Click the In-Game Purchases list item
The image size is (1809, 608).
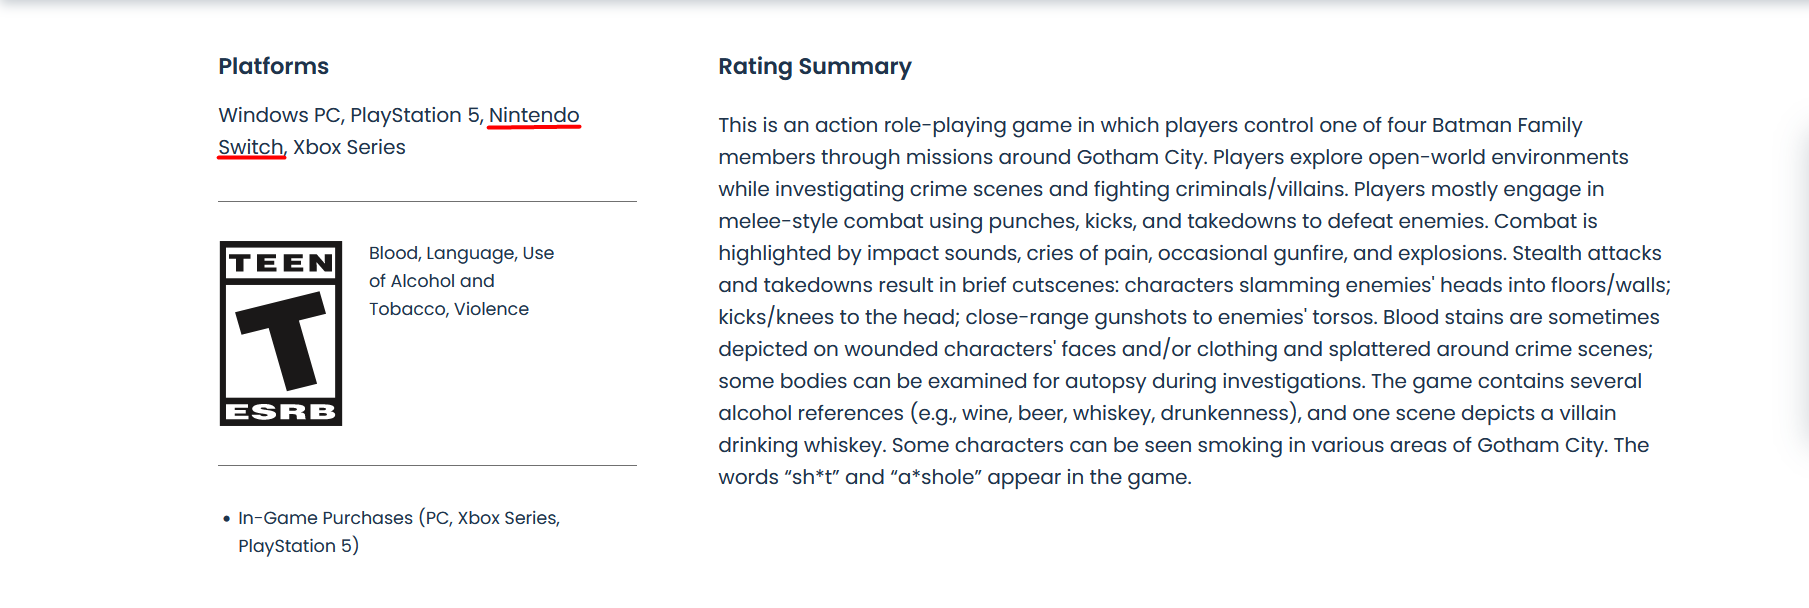click(x=399, y=531)
